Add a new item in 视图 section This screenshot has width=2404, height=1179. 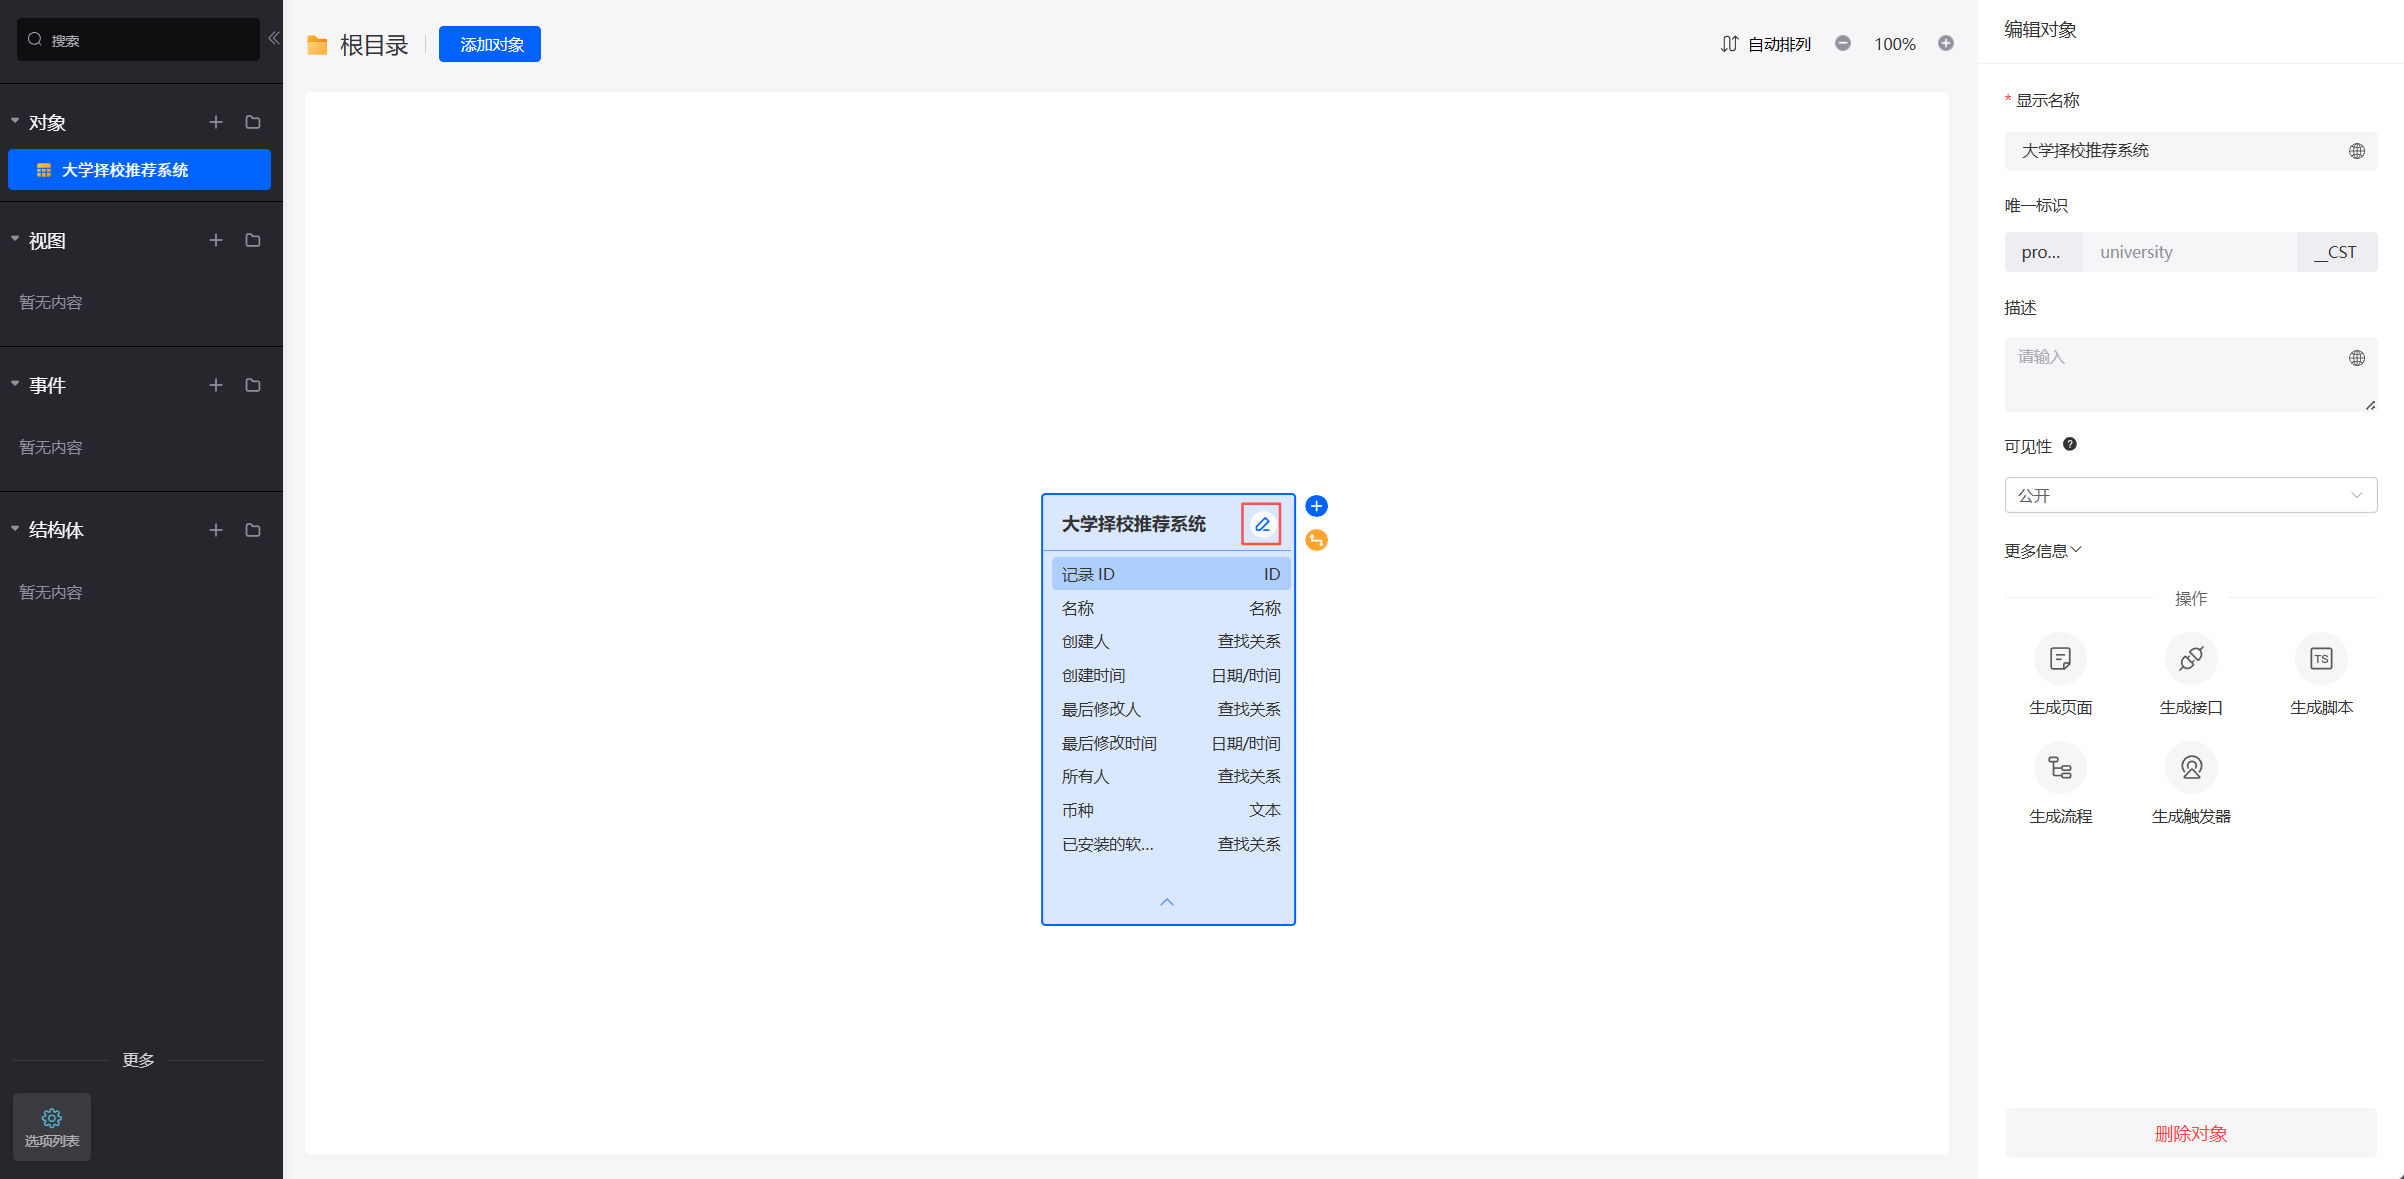216,240
